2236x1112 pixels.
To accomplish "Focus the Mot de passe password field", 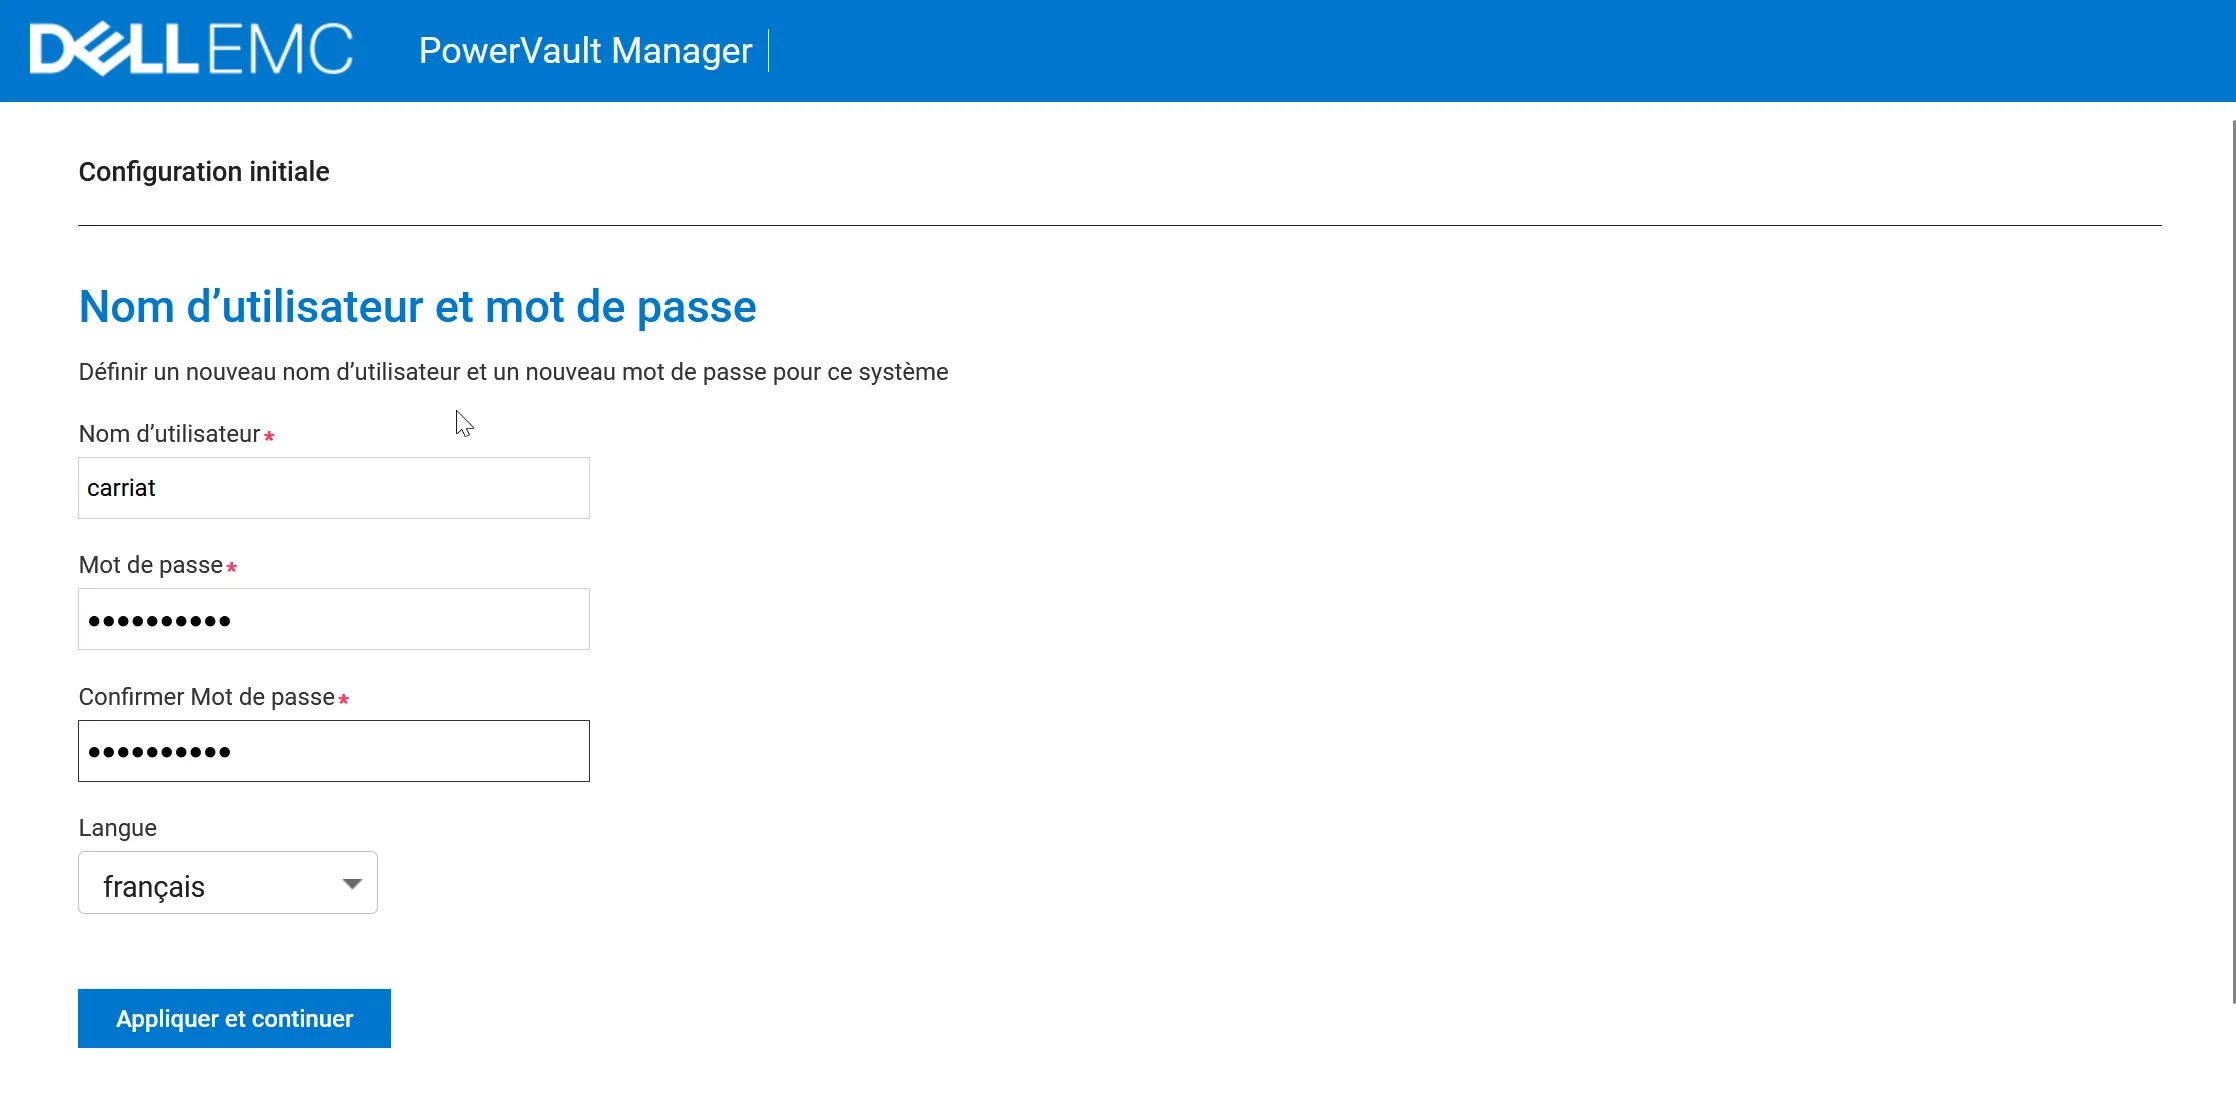I will [x=333, y=619].
